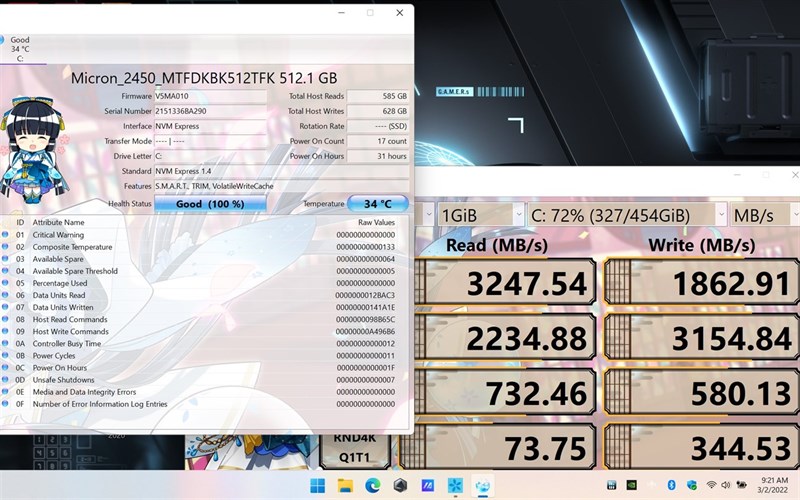The width and height of the screenshot is (800, 500).
Task: Click the status dot for Power Cycles
Action: pyautogui.click(x=5, y=356)
